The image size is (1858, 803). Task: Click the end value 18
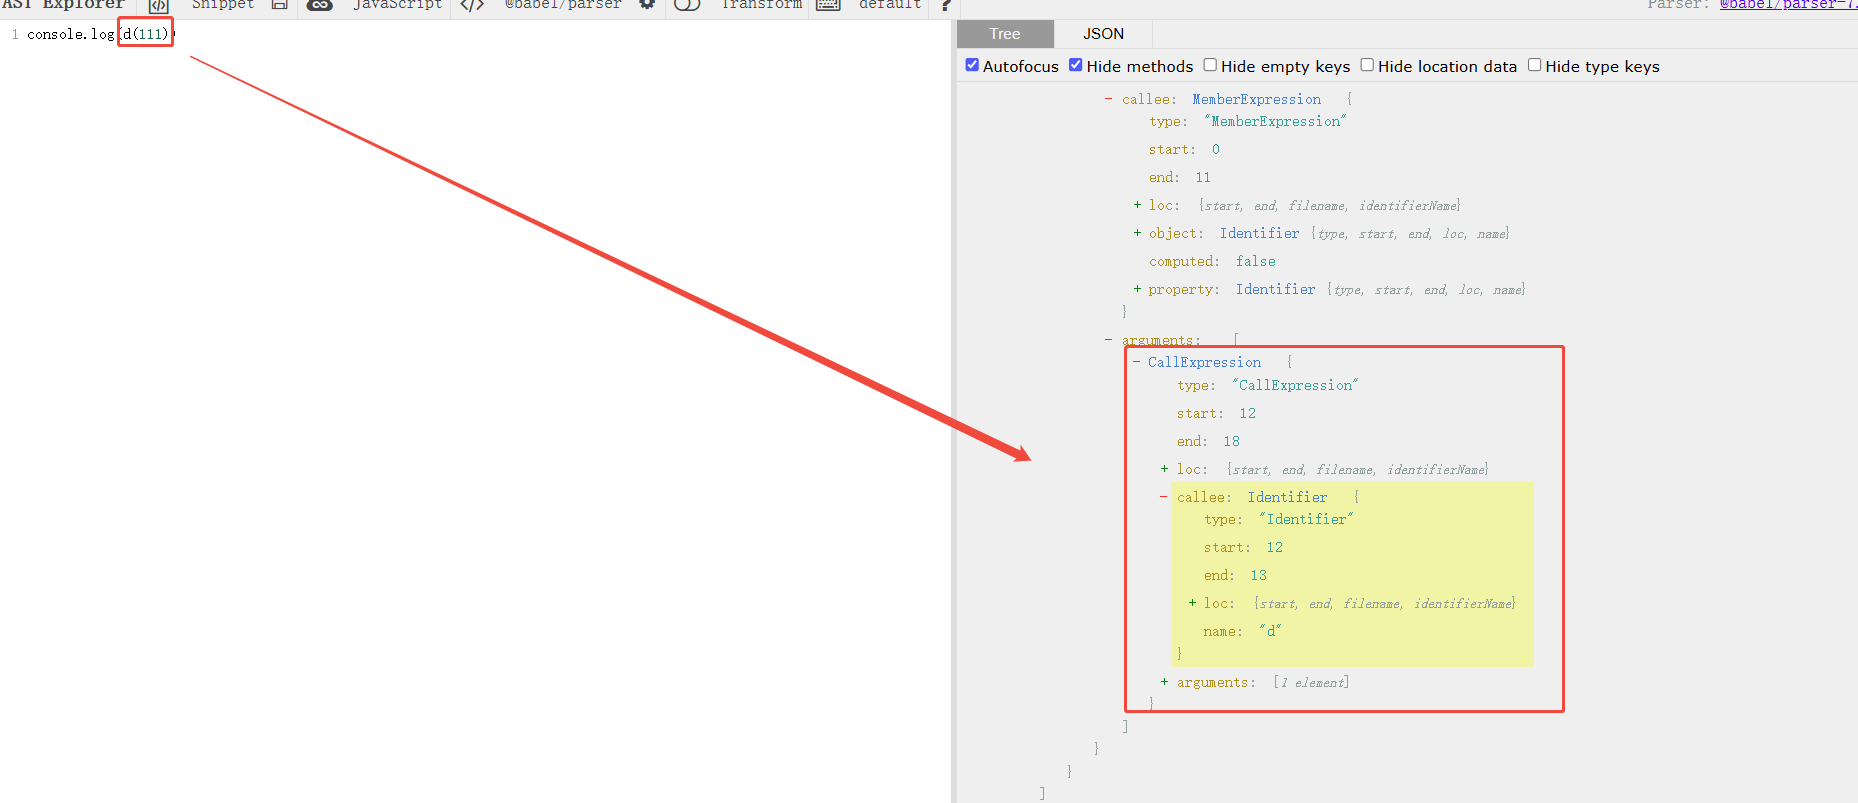click(x=1231, y=441)
